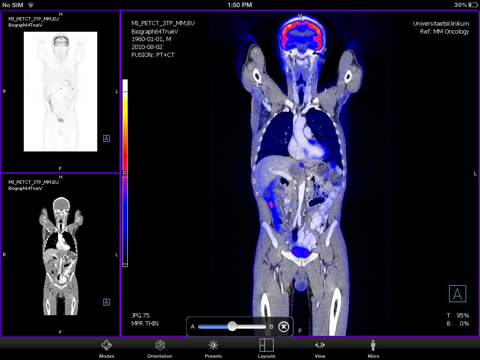
Task: Click the PET color lookup bar
Action: (x=125, y=173)
